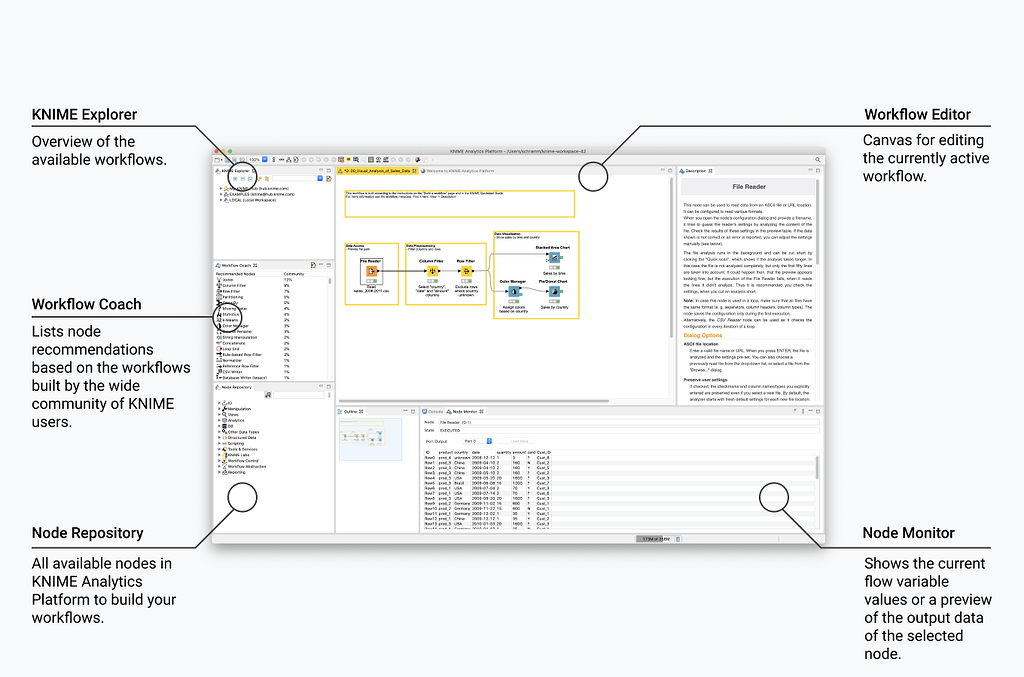This screenshot has width=1024, height=677.
Task: Click the New KNIME Workflow toolbar icon
Action: pyautogui.click(x=215, y=159)
